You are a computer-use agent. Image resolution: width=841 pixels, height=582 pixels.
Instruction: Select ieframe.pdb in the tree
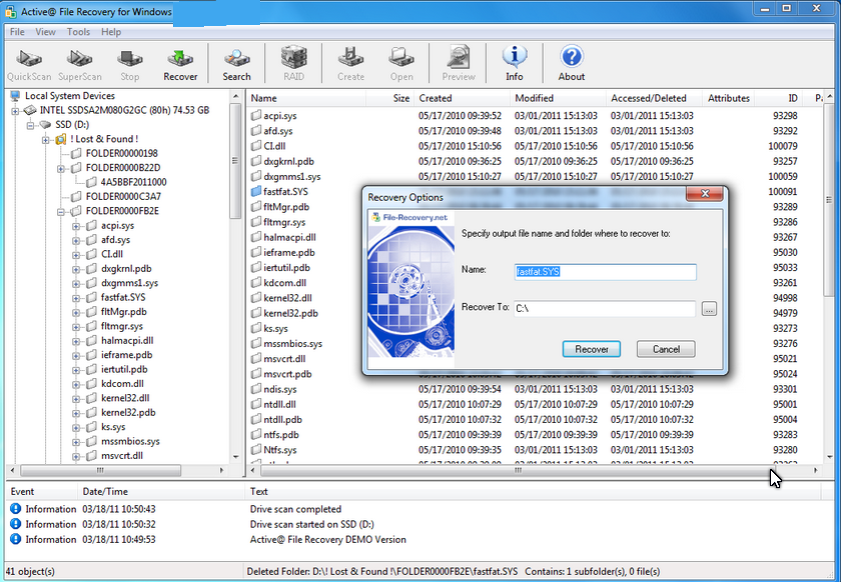tap(127, 355)
